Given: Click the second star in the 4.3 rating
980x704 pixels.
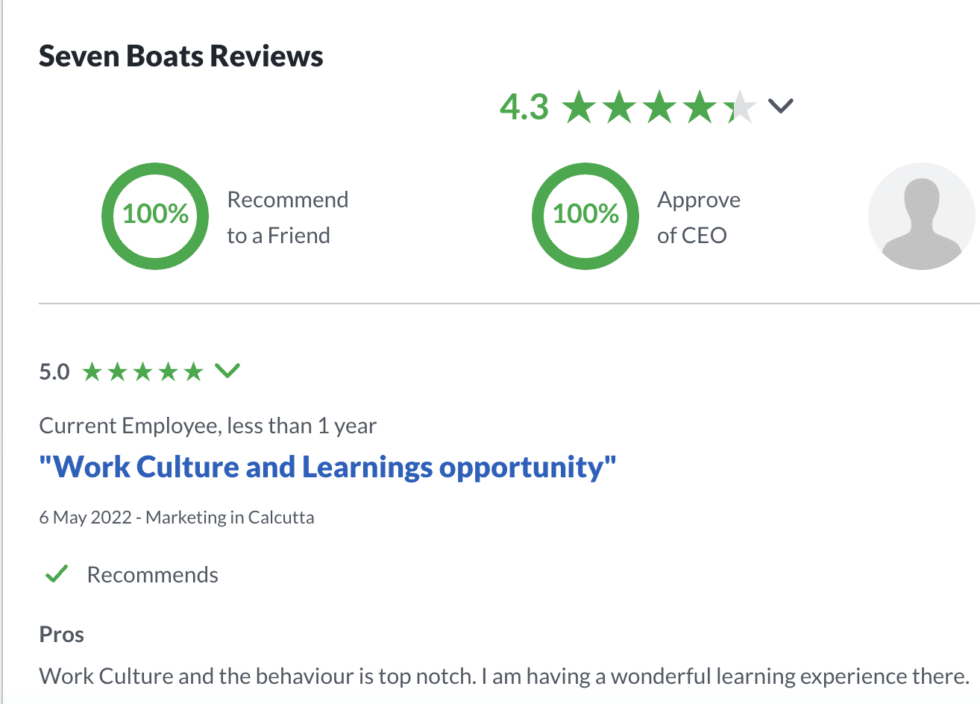Looking at the screenshot, I should point(618,106).
